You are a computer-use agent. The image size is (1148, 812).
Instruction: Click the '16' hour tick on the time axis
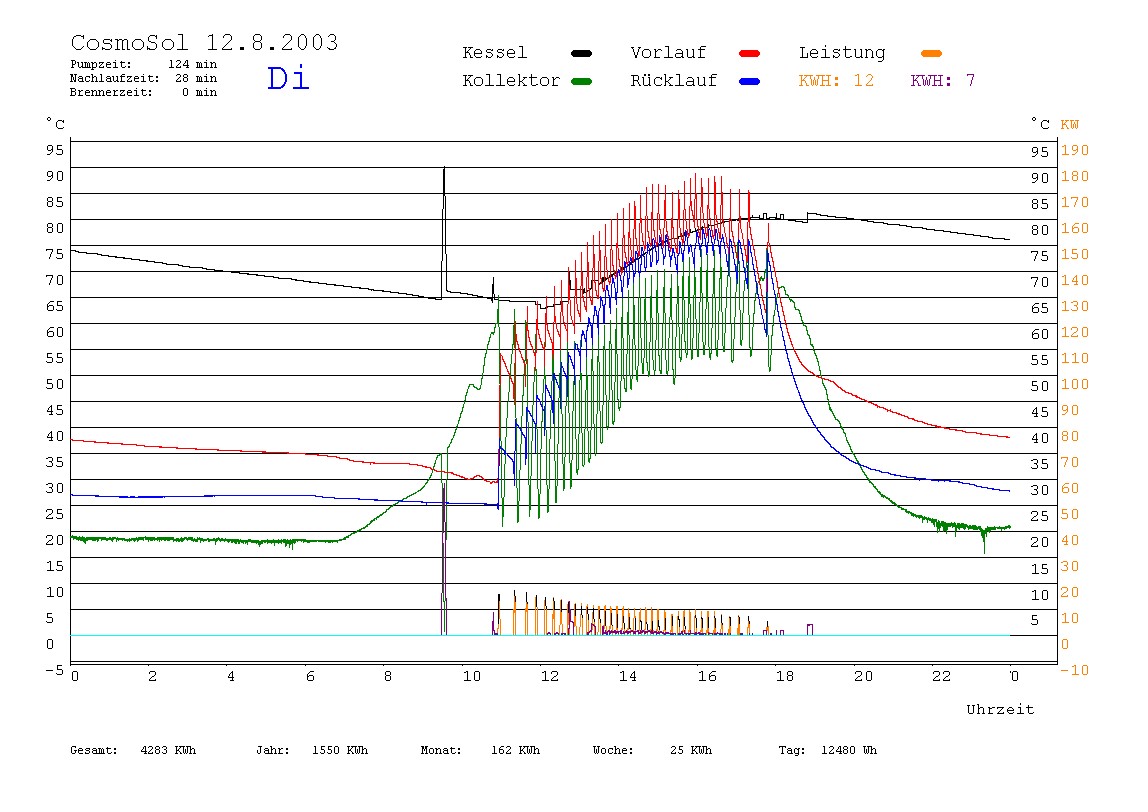pyautogui.click(x=707, y=676)
